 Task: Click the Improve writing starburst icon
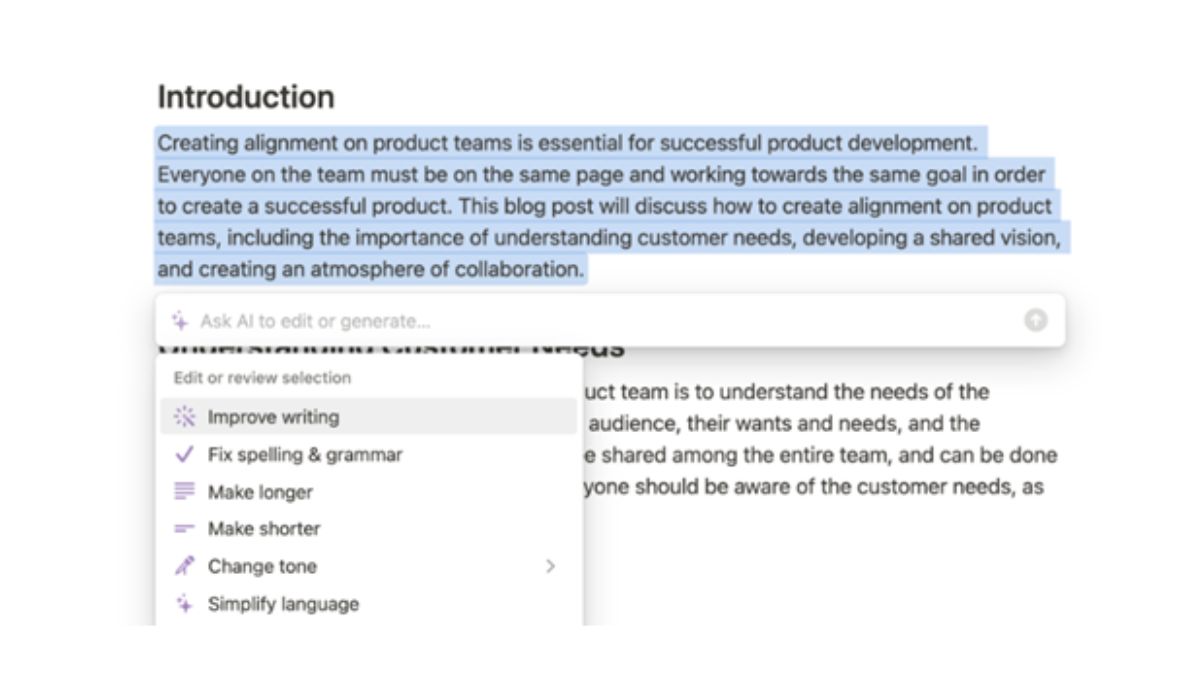[x=184, y=417]
